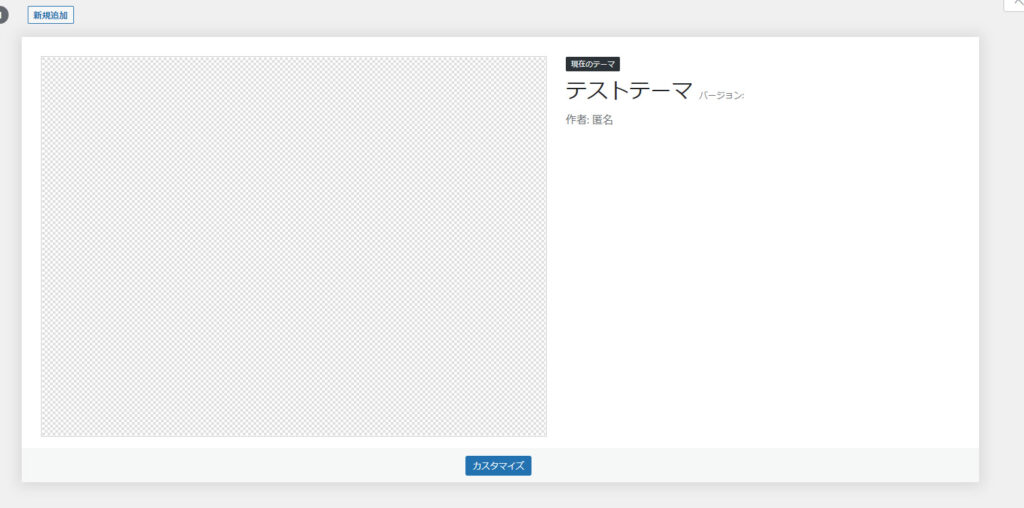
Task: Click the dark round theme count badge
Action: (x=3, y=15)
